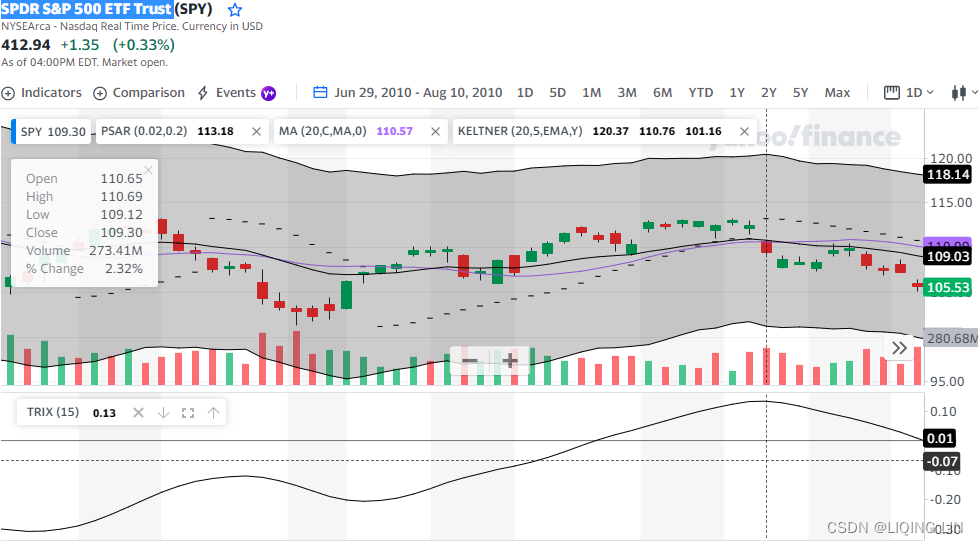
Task: Click the Jun 29, 2010 - Aug 10, 2010 date range
Action: point(418,93)
